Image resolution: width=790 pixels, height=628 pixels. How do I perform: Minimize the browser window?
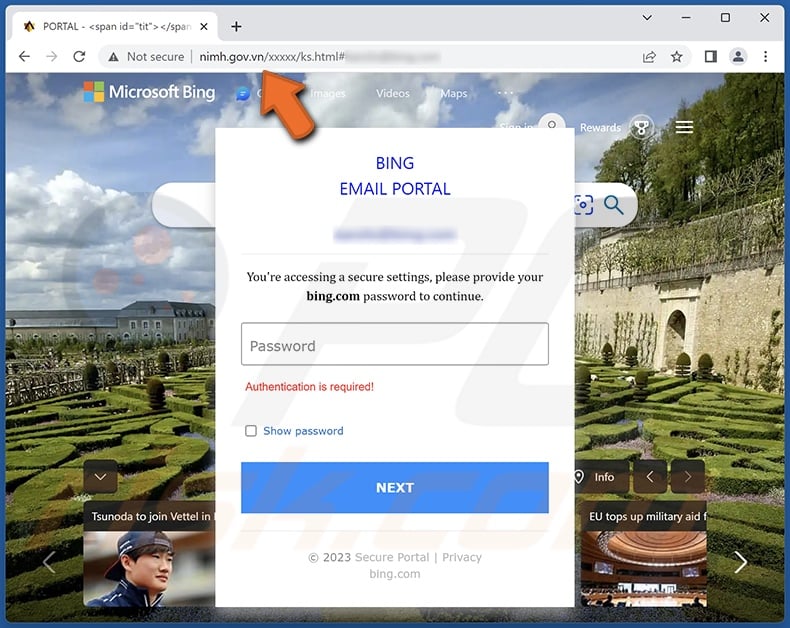[686, 18]
